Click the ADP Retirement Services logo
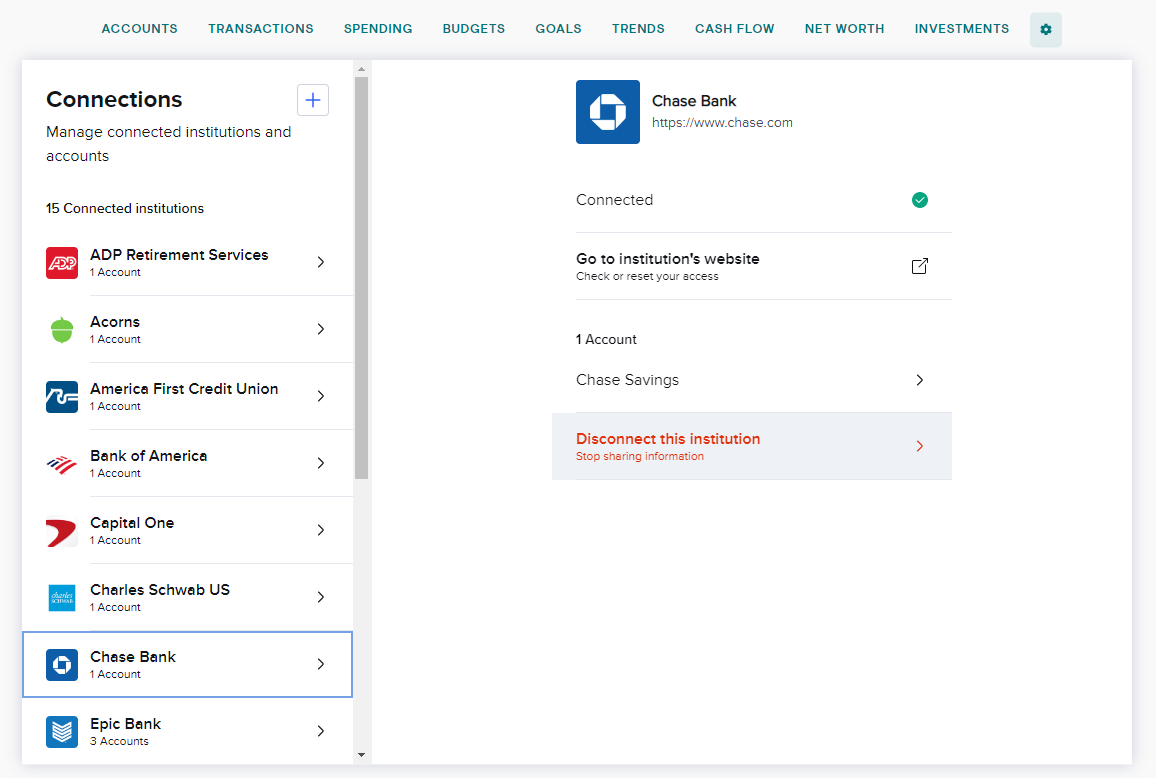This screenshot has height=778, width=1156. tap(62, 263)
